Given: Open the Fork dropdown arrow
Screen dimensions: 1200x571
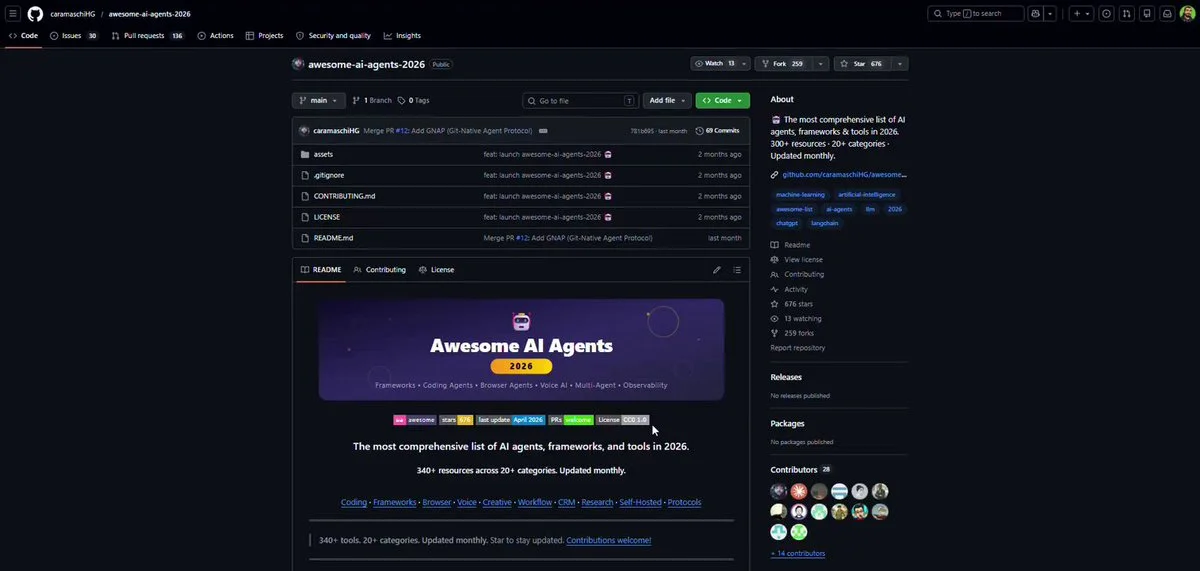Looking at the screenshot, I should (x=821, y=64).
